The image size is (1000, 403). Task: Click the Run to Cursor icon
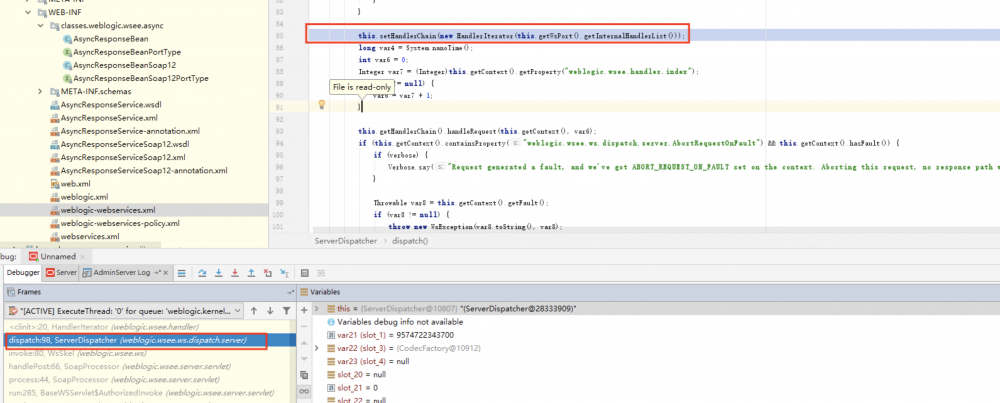pos(284,273)
